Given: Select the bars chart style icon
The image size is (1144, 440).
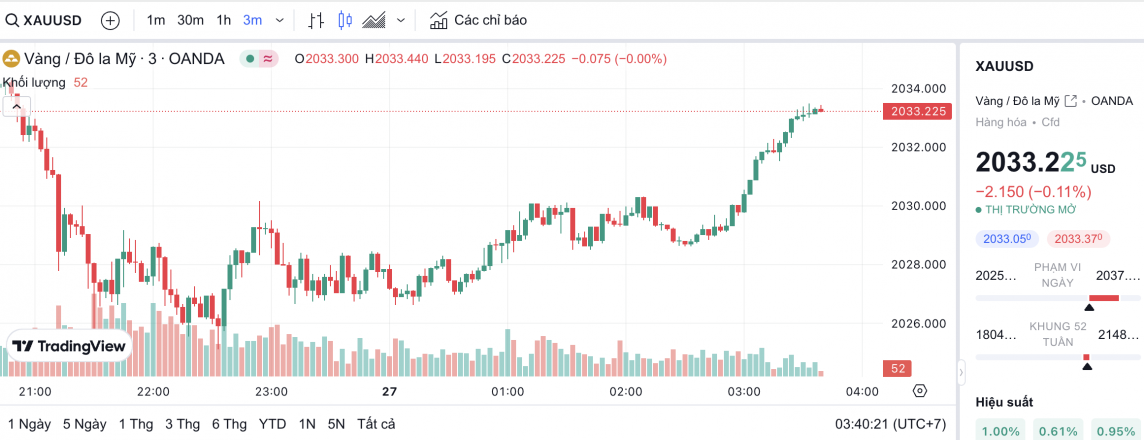Looking at the screenshot, I should click(316, 20).
